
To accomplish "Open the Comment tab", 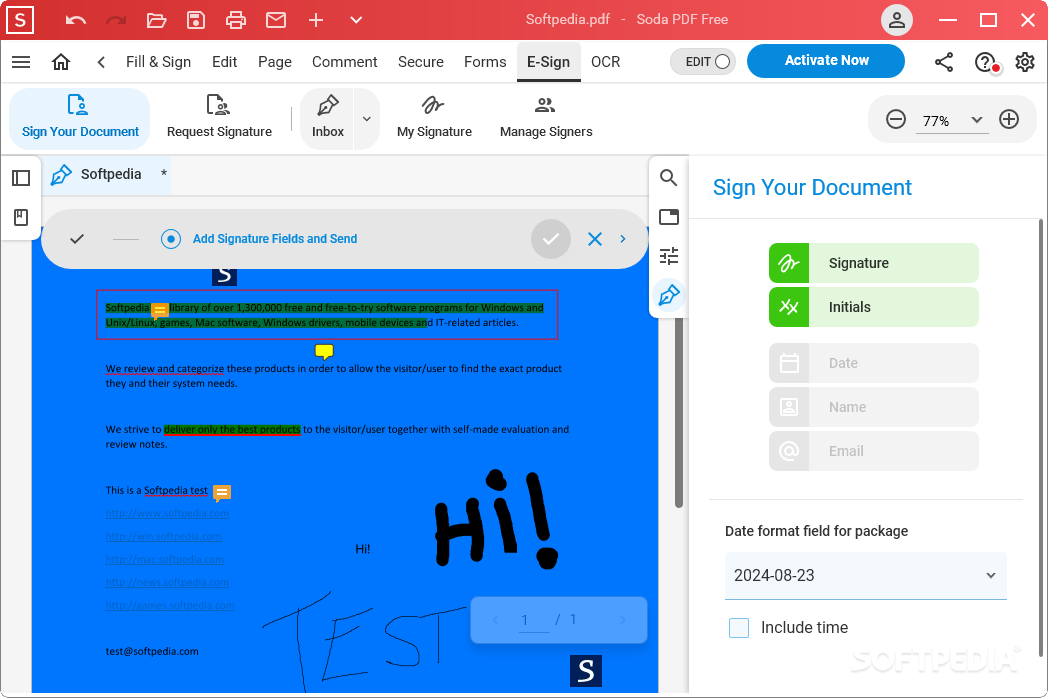I will (x=344, y=62).
